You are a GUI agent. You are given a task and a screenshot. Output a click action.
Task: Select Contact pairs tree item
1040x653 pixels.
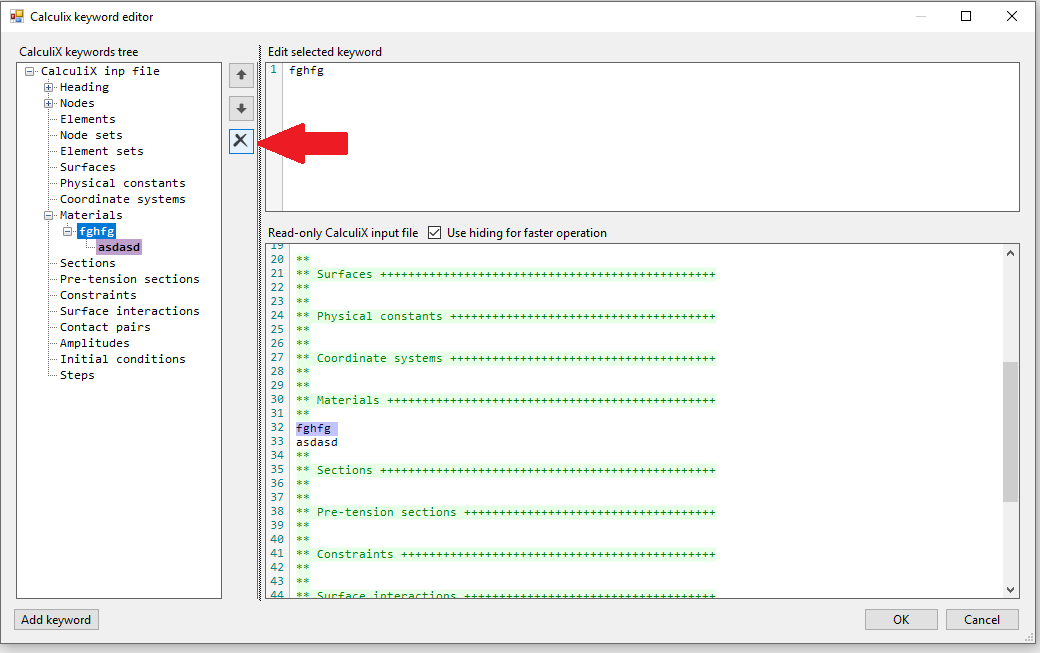[105, 327]
